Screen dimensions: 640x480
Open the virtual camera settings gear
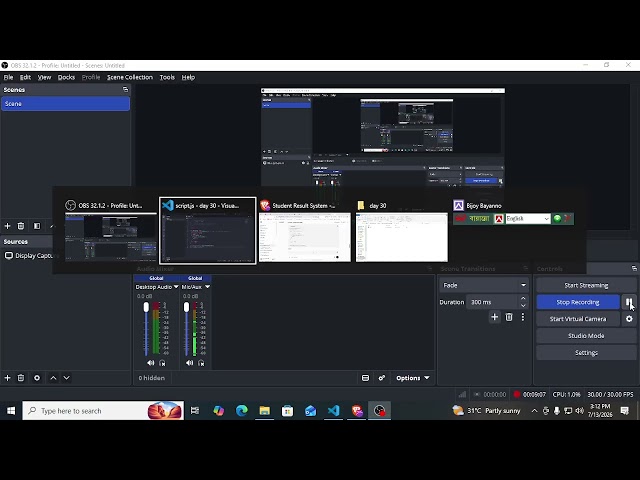(629, 319)
